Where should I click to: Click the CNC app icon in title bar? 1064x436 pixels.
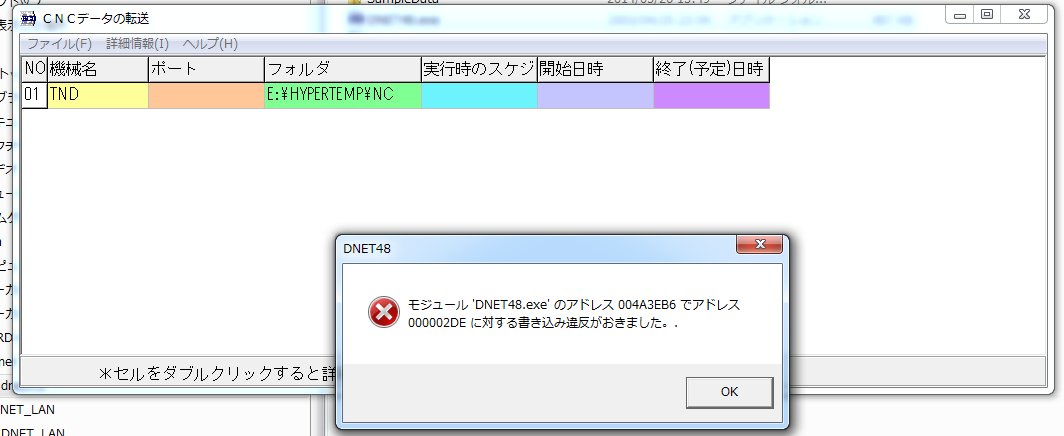(x=28, y=18)
